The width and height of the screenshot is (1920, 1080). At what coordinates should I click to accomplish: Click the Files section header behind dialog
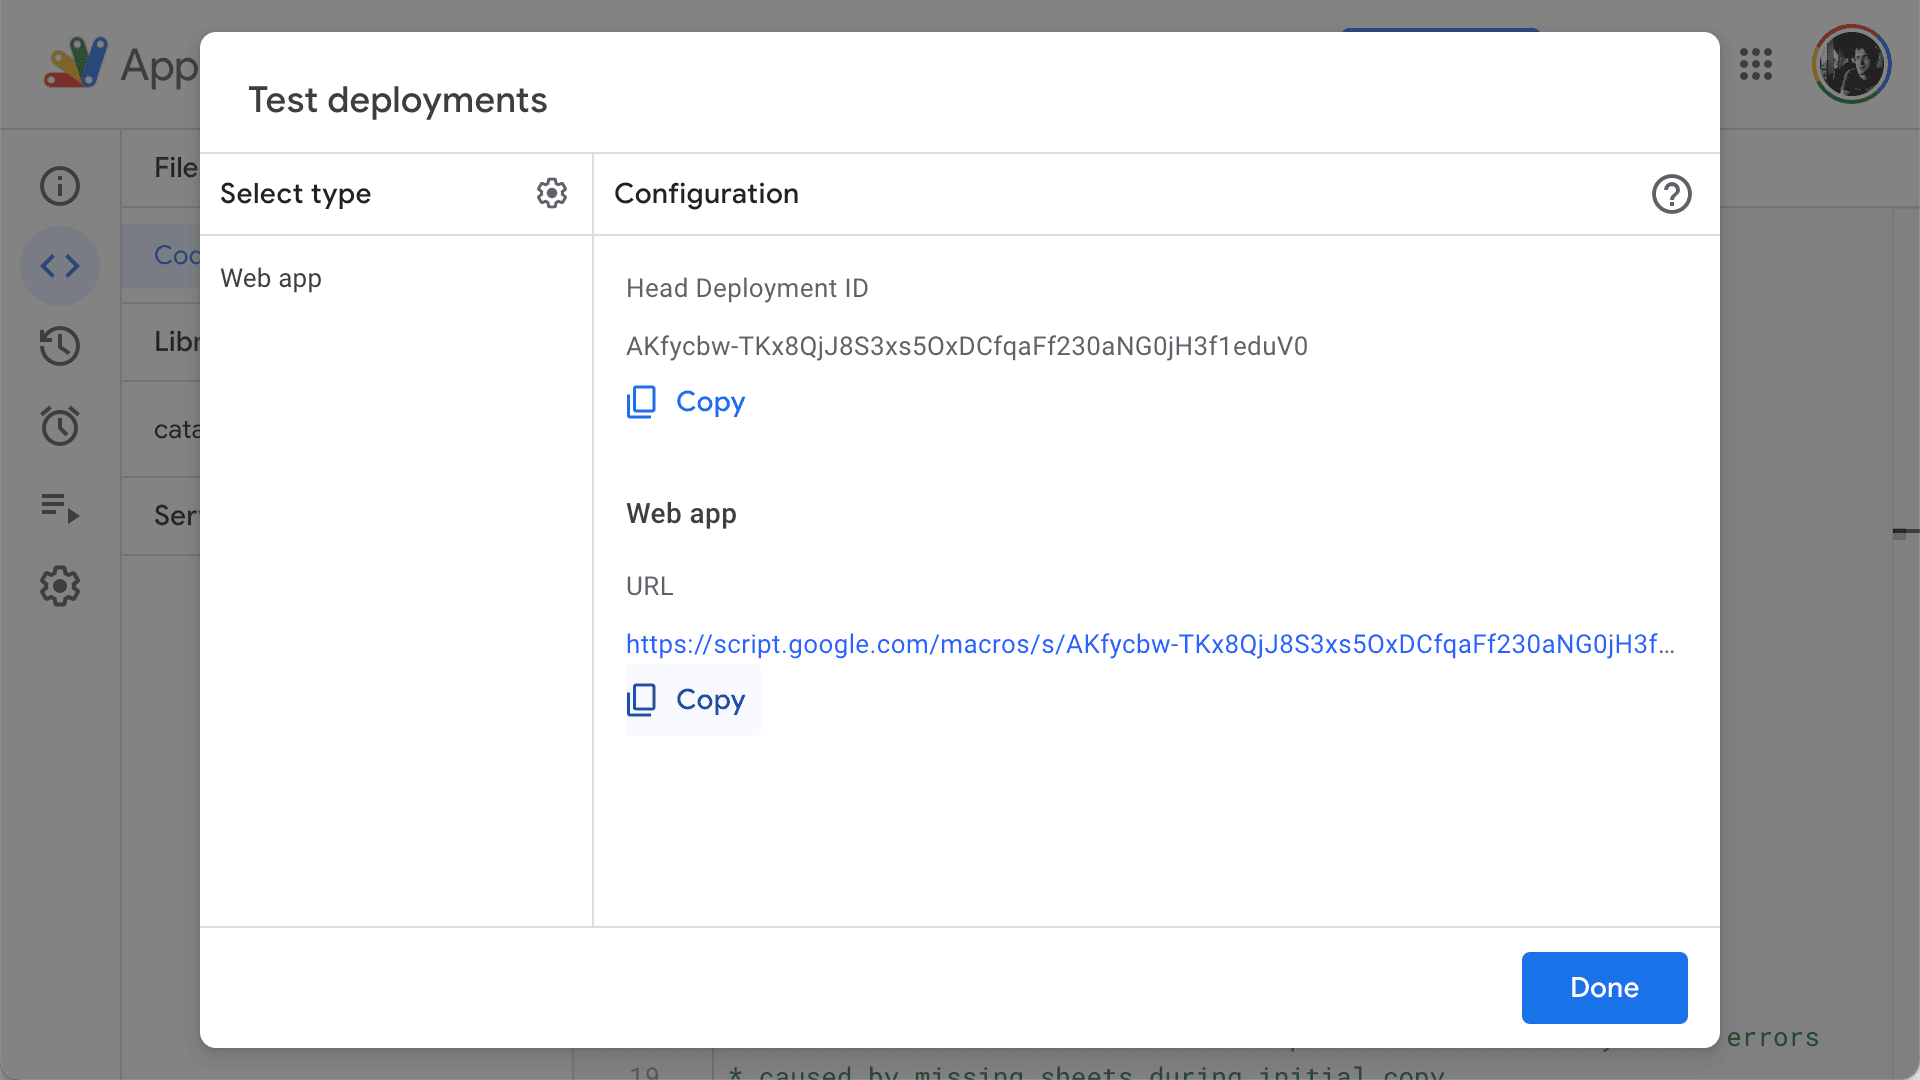point(176,168)
